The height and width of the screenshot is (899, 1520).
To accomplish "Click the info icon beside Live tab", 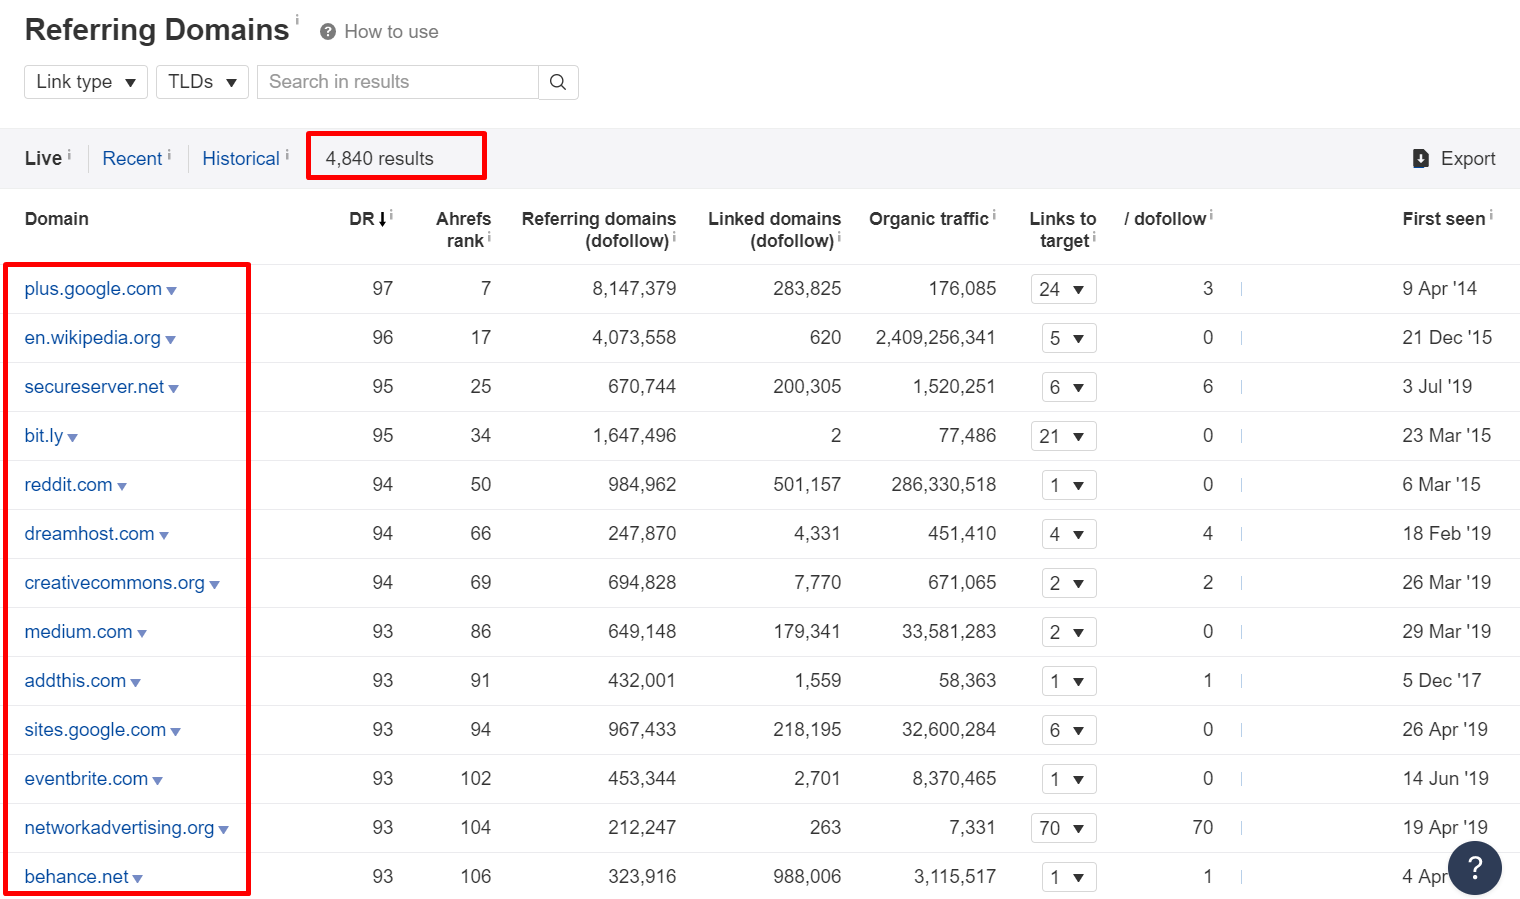I will [69, 155].
